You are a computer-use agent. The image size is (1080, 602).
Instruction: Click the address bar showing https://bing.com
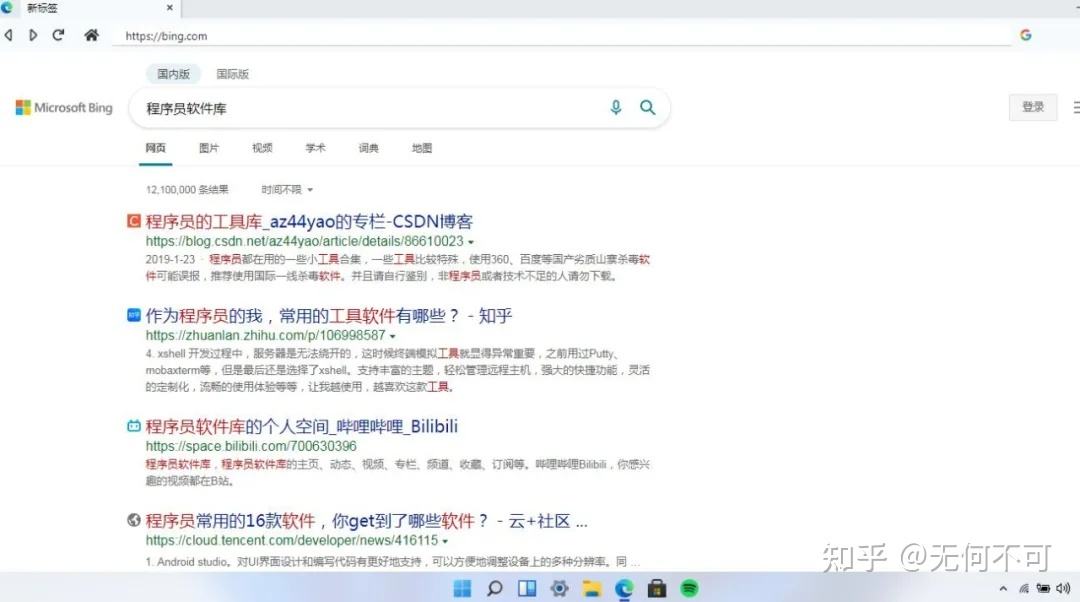561,36
